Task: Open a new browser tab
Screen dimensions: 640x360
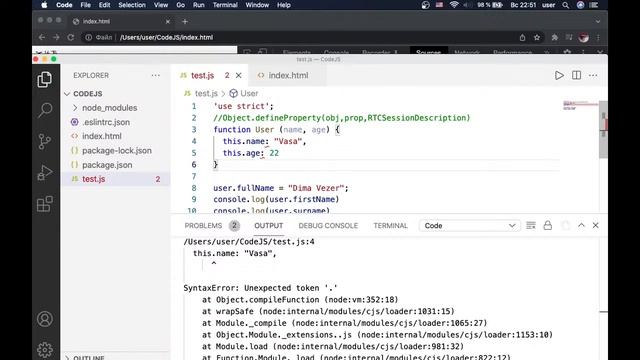Action: [x=185, y=21]
